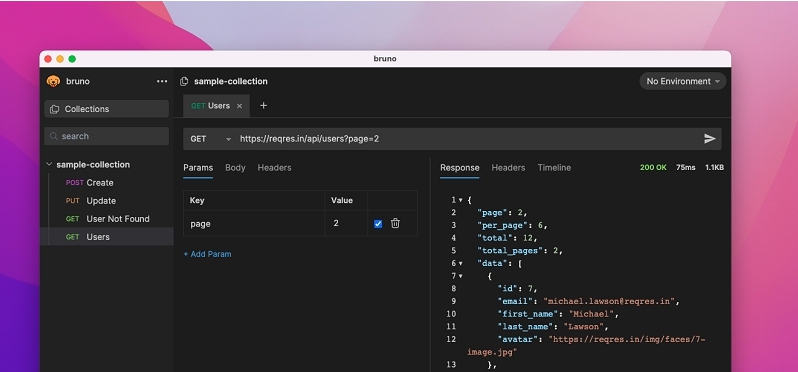The image size is (798, 372).
Task: Click the collection icon beside sample-collection header
Action: pyautogui.click(x=184, y=81)
